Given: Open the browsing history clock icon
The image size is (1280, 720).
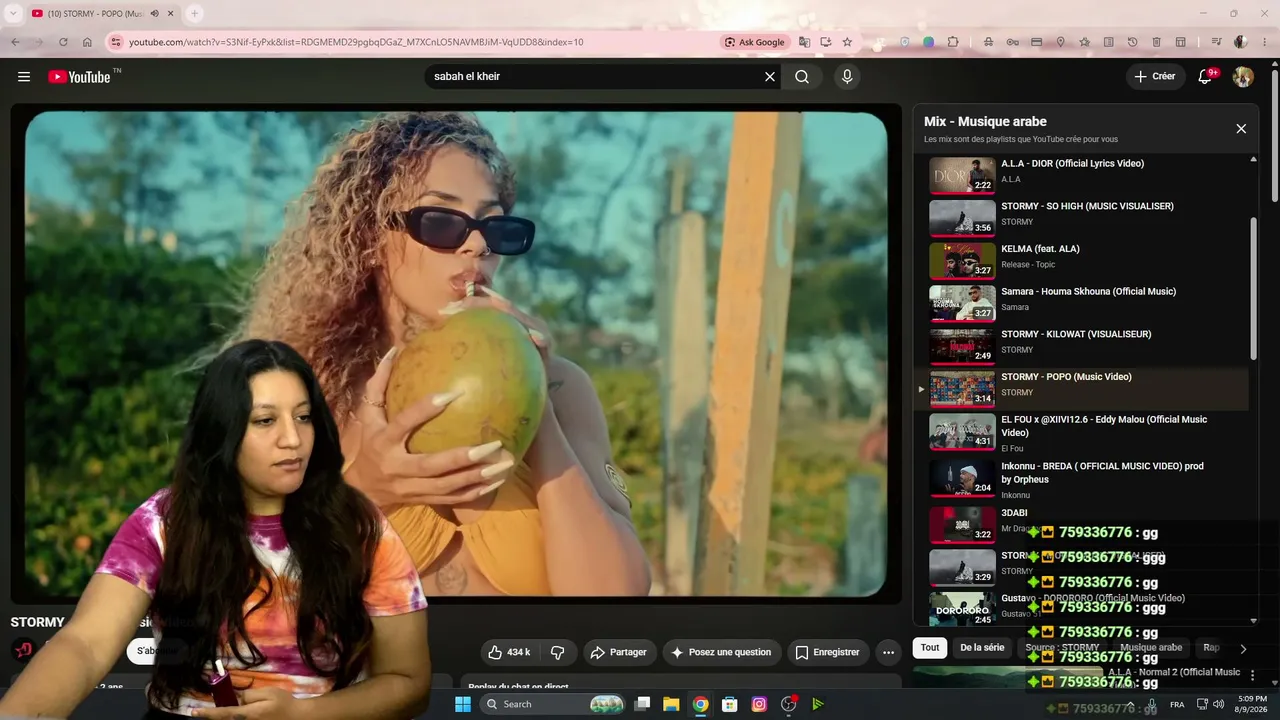Looking at the screenshot, I should pyautogui.click(x=1133, y=42).
